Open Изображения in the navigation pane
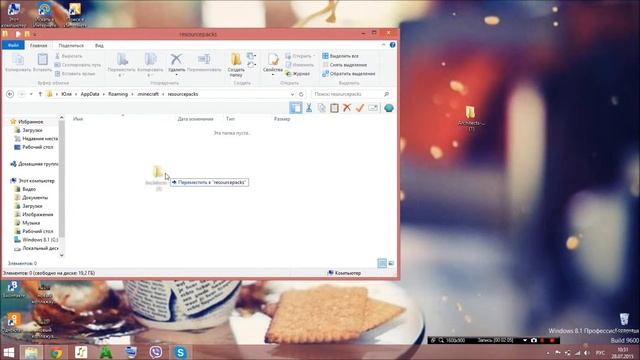Screen dimensions: 640x360 tap(34, 214)
